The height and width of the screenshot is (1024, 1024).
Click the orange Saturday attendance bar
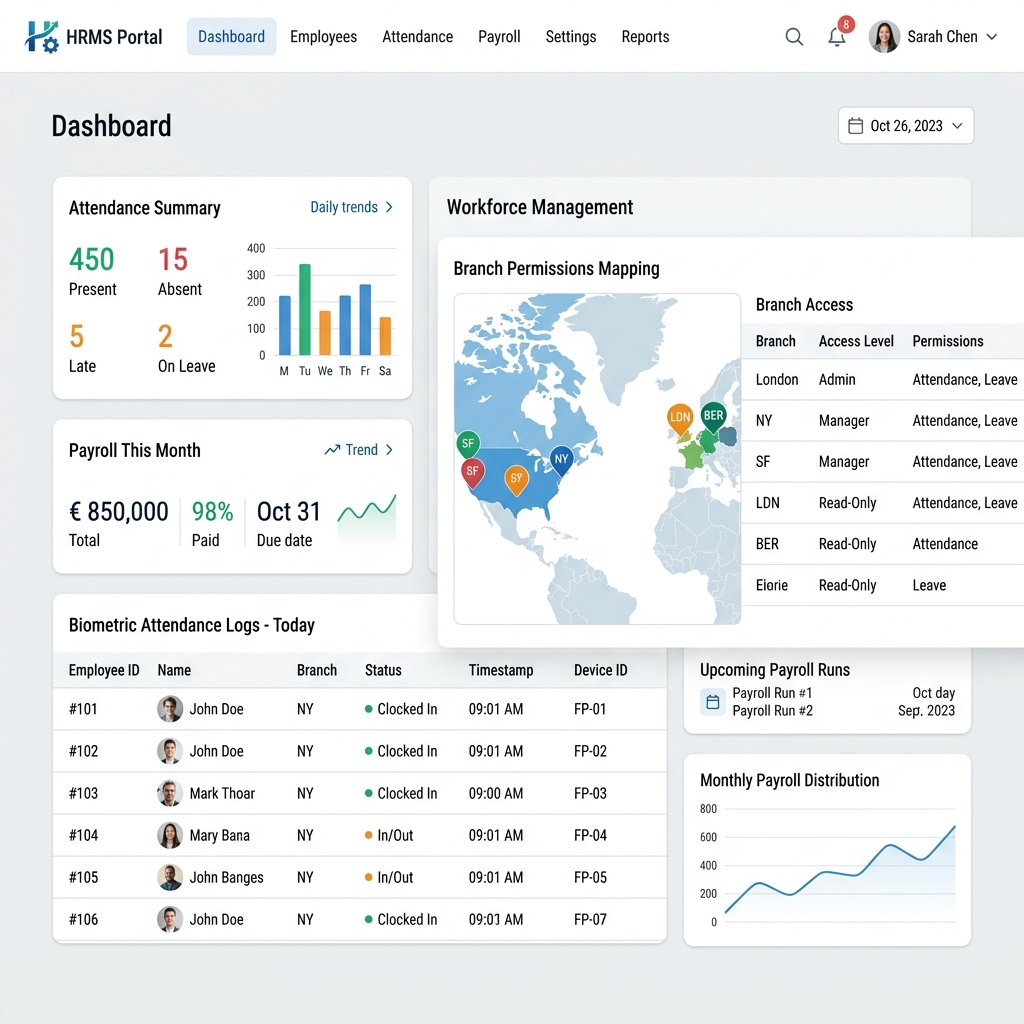(385, 336)
